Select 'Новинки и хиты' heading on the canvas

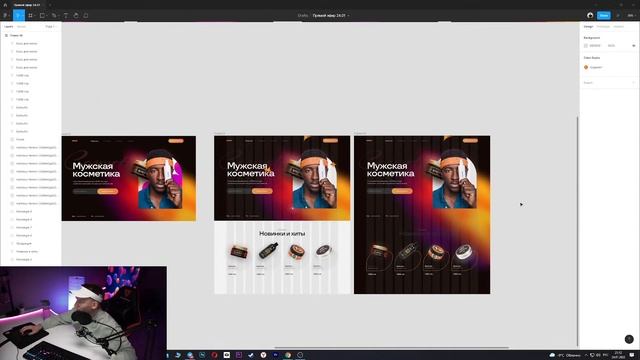282,233
